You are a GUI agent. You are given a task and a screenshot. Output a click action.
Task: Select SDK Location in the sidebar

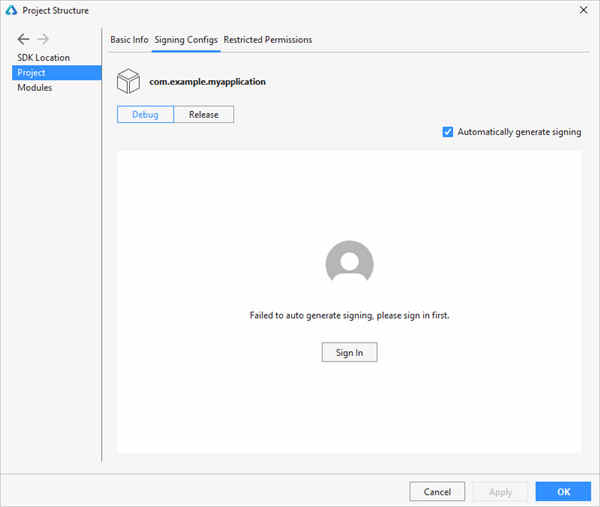click(x=43, y=57)
